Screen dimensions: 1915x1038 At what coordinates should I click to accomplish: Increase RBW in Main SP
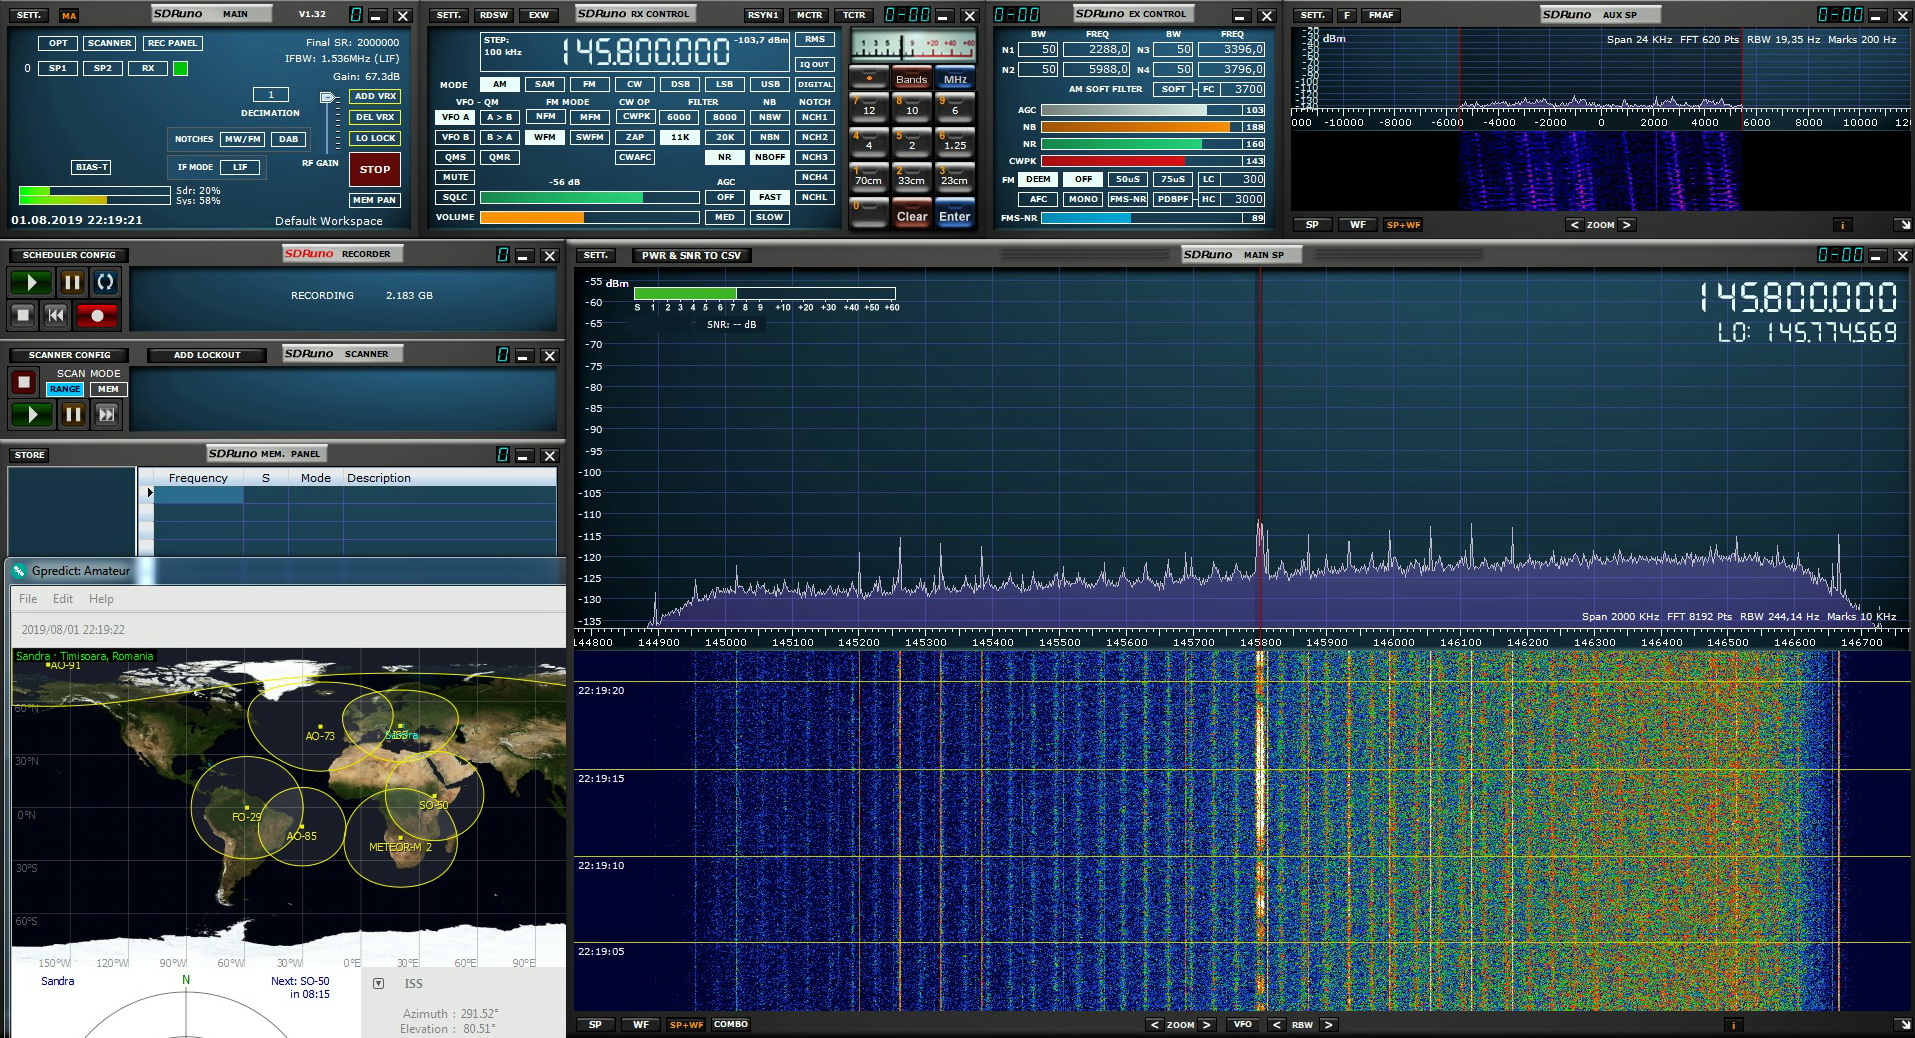click(1328, 1025)
